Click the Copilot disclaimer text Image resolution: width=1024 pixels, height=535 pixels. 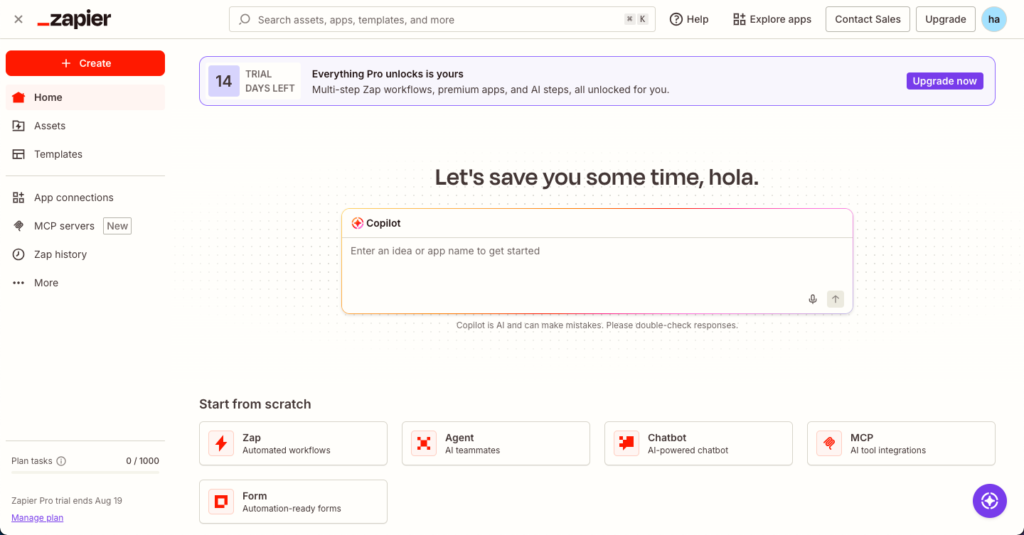[597, 325]
